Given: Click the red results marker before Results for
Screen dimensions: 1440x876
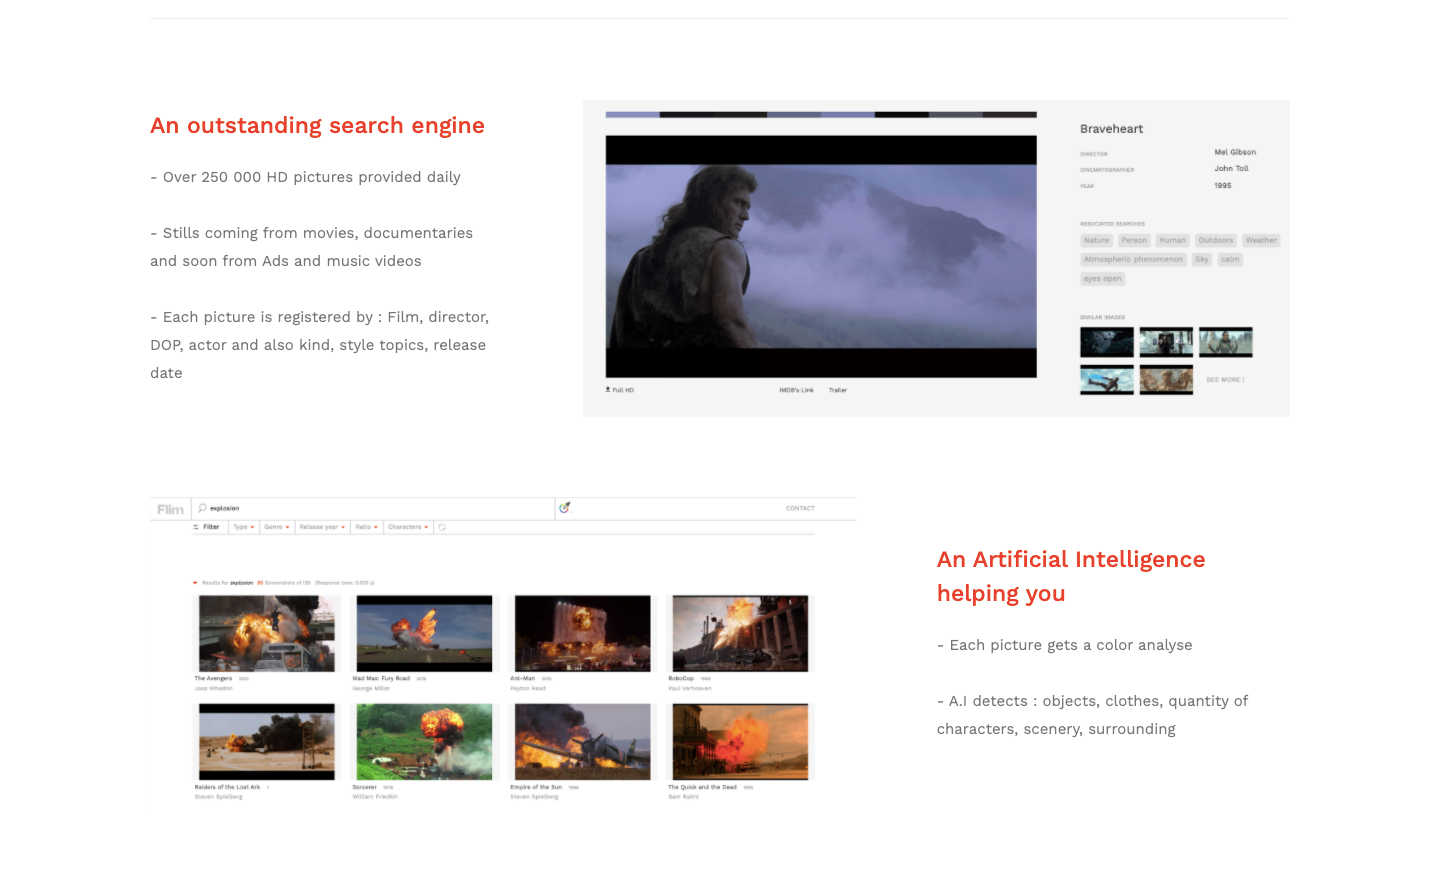Looking at the screenshot, I should tap(194, 581).
